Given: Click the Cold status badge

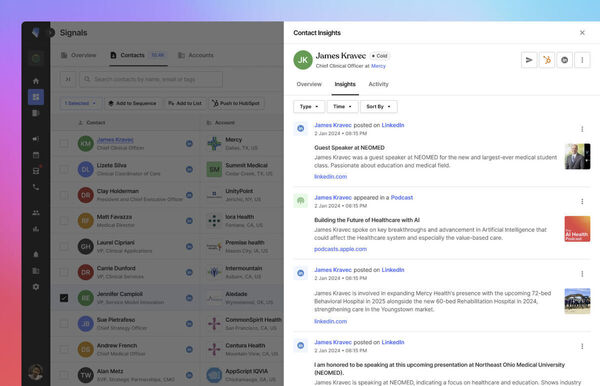Looking at the screenshot, I should [x=380, y=56].
